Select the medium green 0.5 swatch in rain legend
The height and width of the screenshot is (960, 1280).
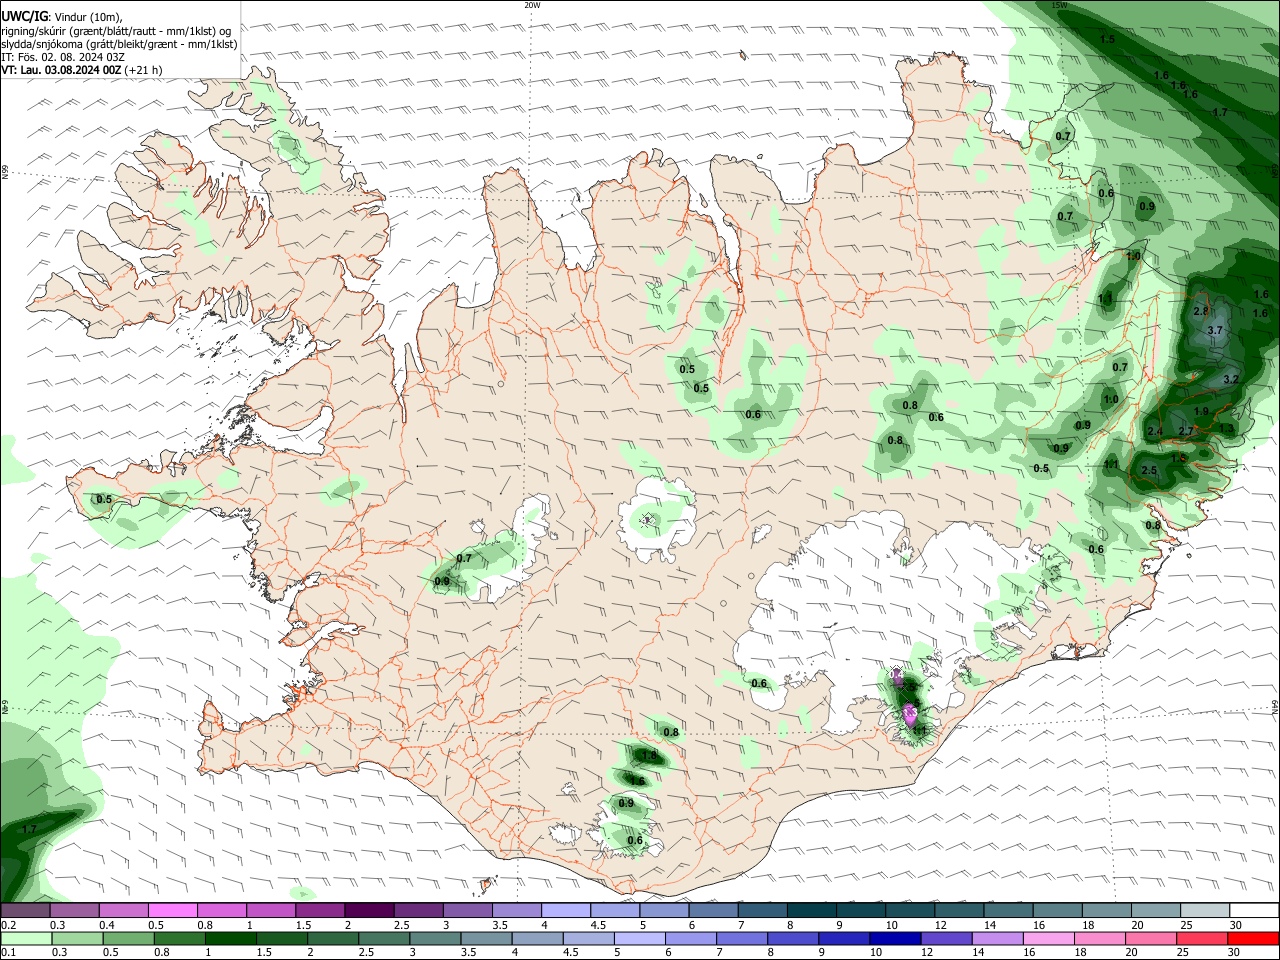point(128,938)
